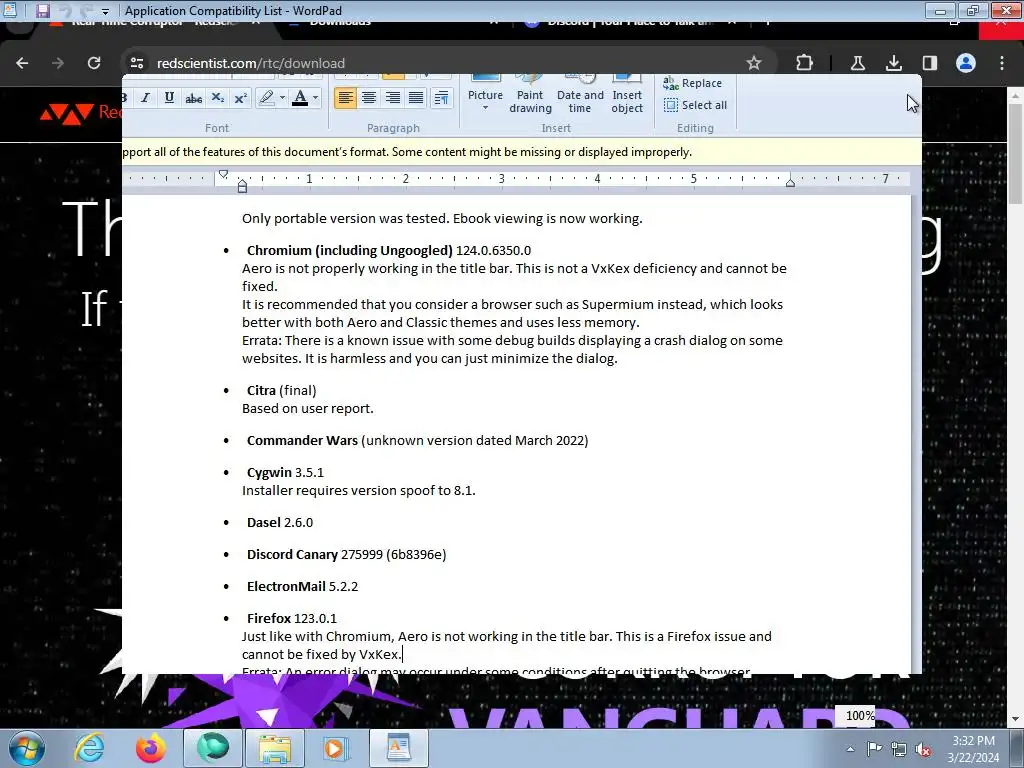This screenshot has width=1024, height=768.
Task: Align text left
Action: click(x=345, y=98)
